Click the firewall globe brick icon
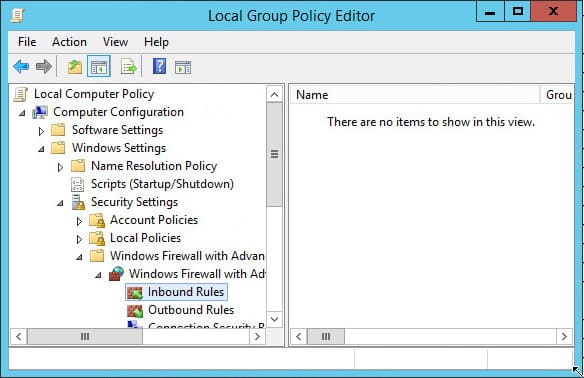Image resolution: width=584 pixels, height=378 pixels. [x=116, y=274]
